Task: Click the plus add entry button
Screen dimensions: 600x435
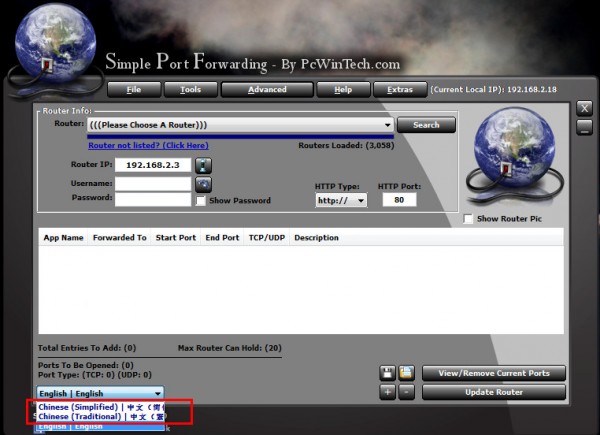Action: point(387,392)
